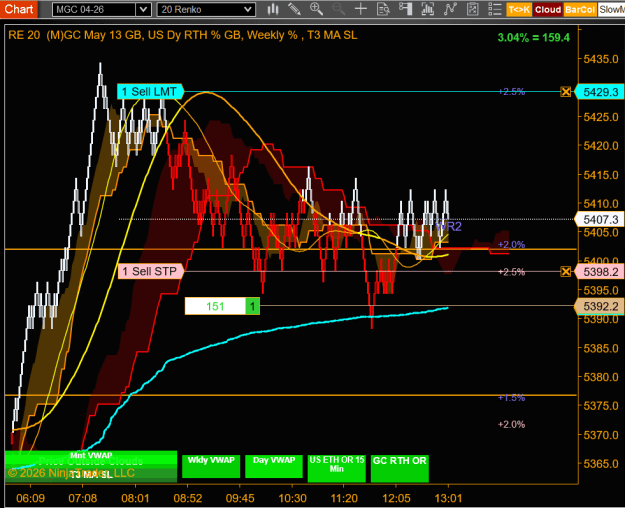Toggle the BarCol toolbar button
The width and height of the screenshot is (625, 508).
tap(580, 10)
